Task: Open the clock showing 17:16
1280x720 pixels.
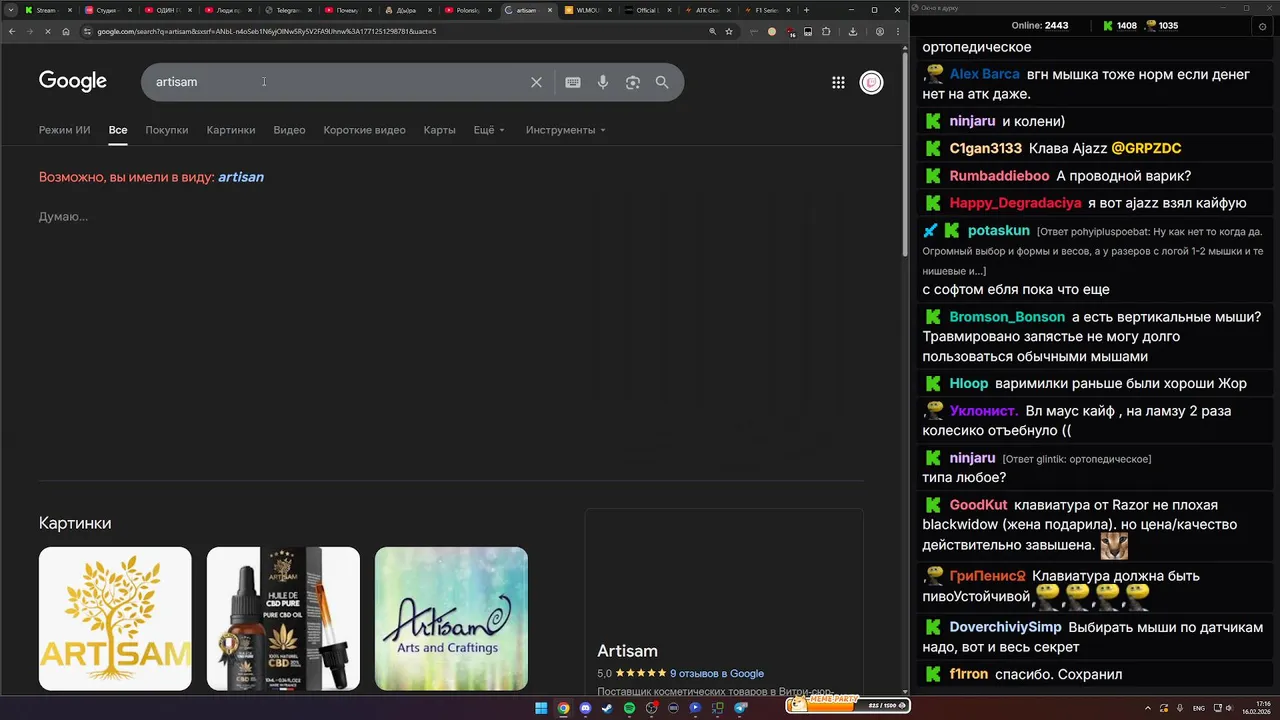Action: click(x=1256, y=708)
